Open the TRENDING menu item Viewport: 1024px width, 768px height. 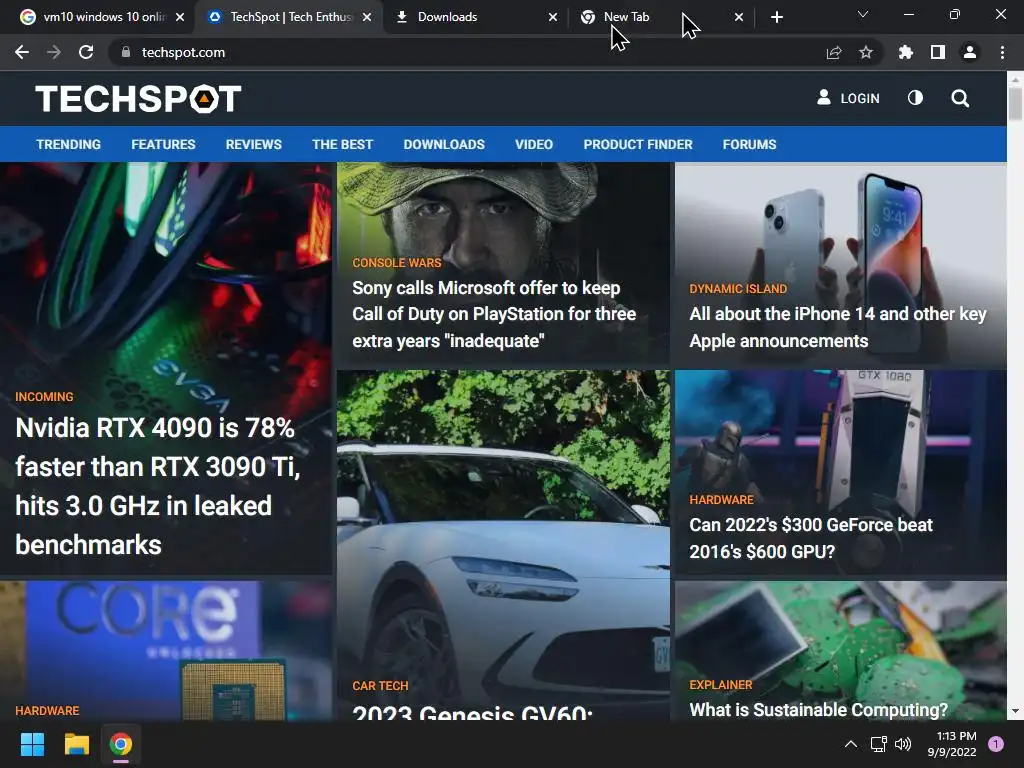69,144
